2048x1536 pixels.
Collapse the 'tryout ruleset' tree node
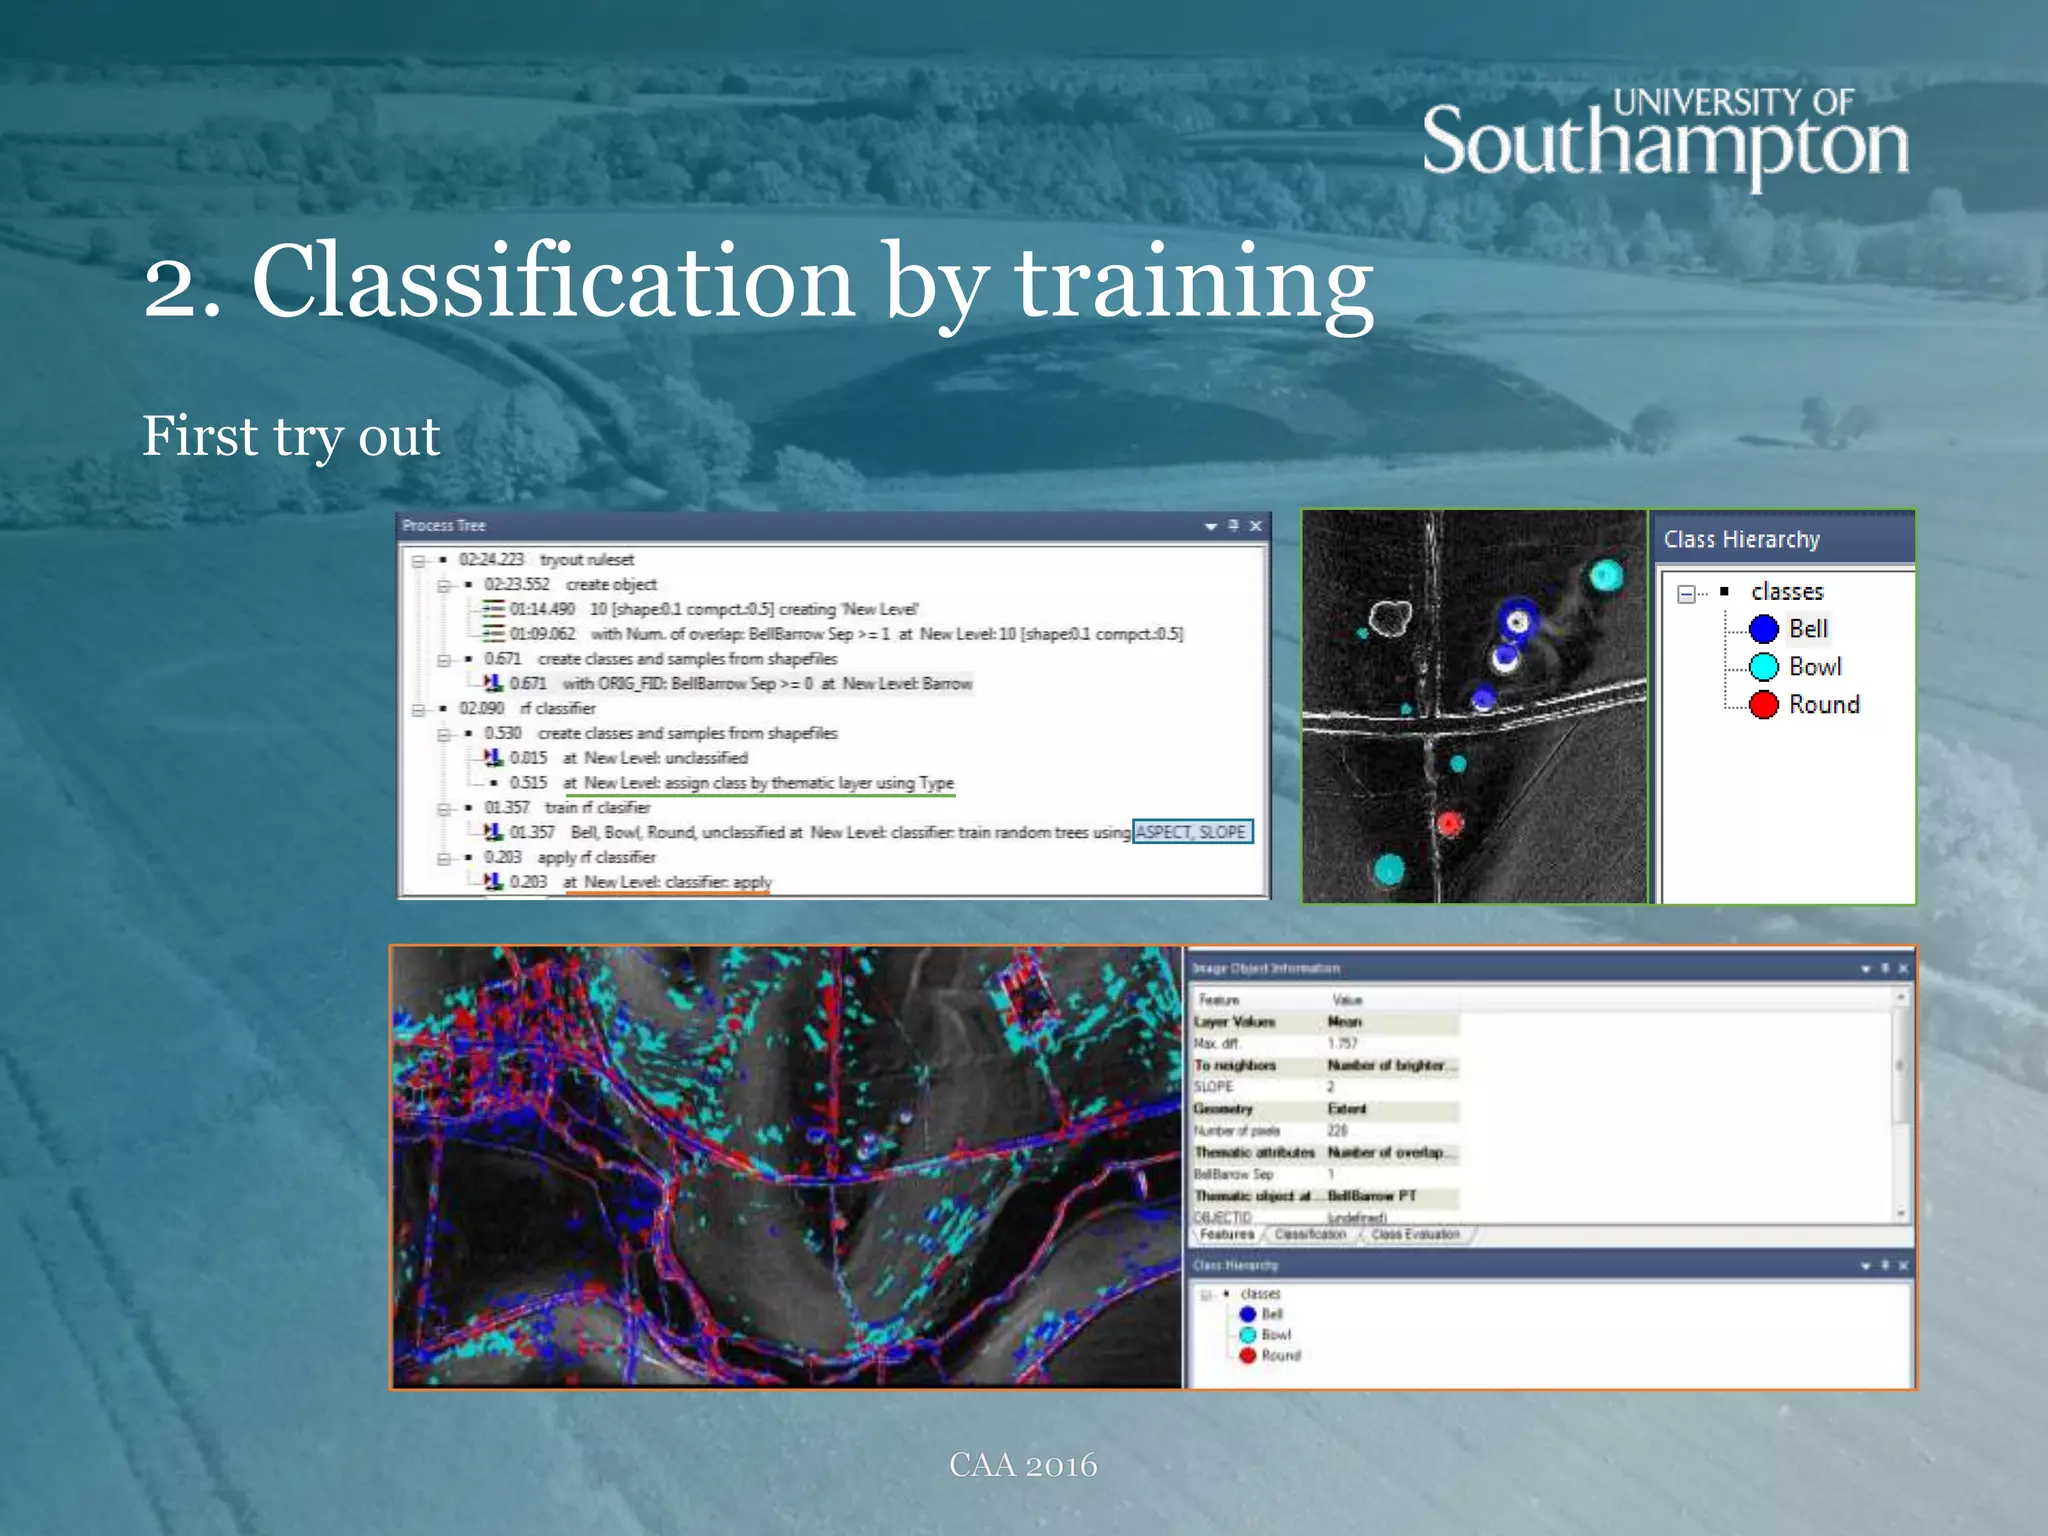point(419,560)
